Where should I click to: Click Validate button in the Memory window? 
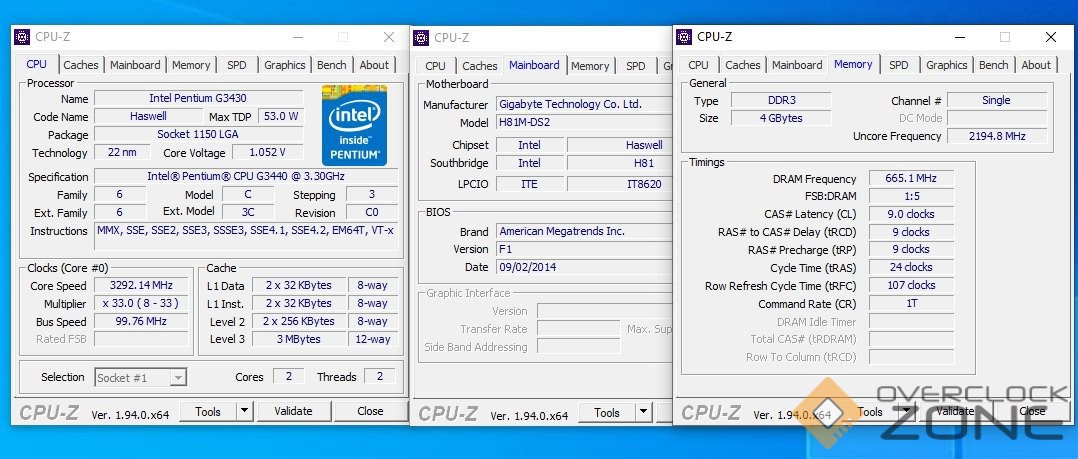coord(955,412)
